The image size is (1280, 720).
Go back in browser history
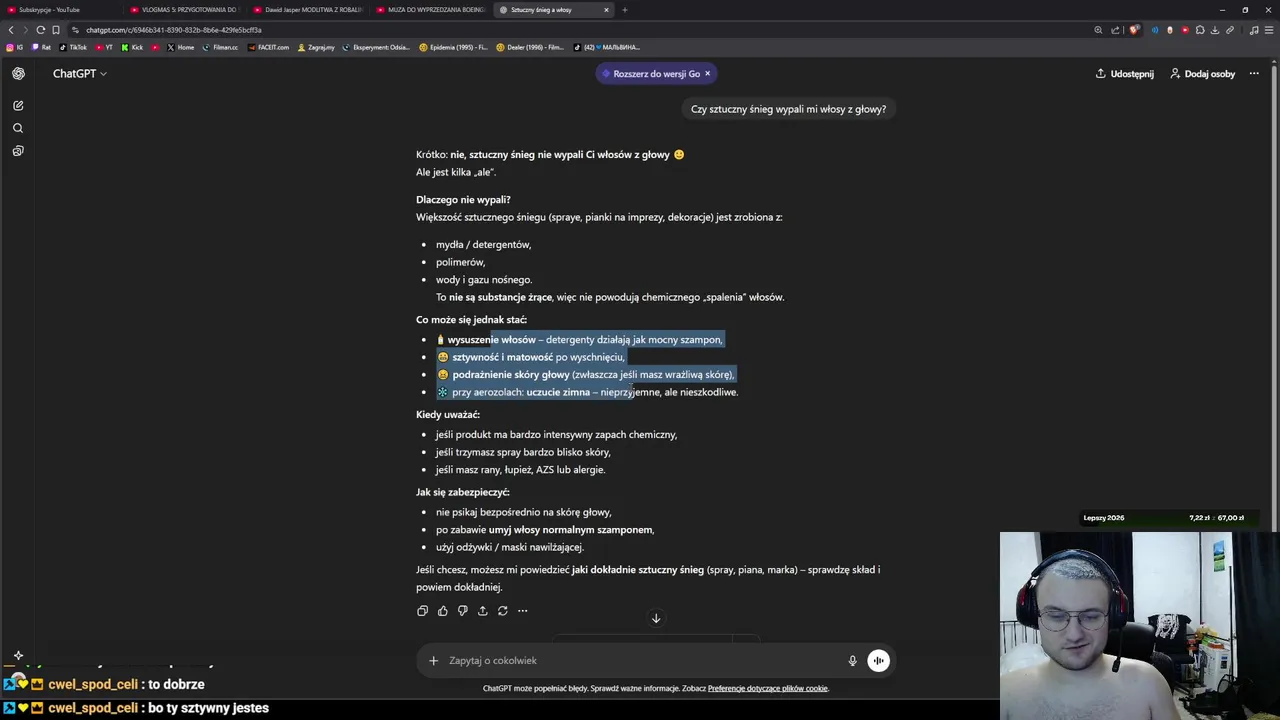point(11,30)
